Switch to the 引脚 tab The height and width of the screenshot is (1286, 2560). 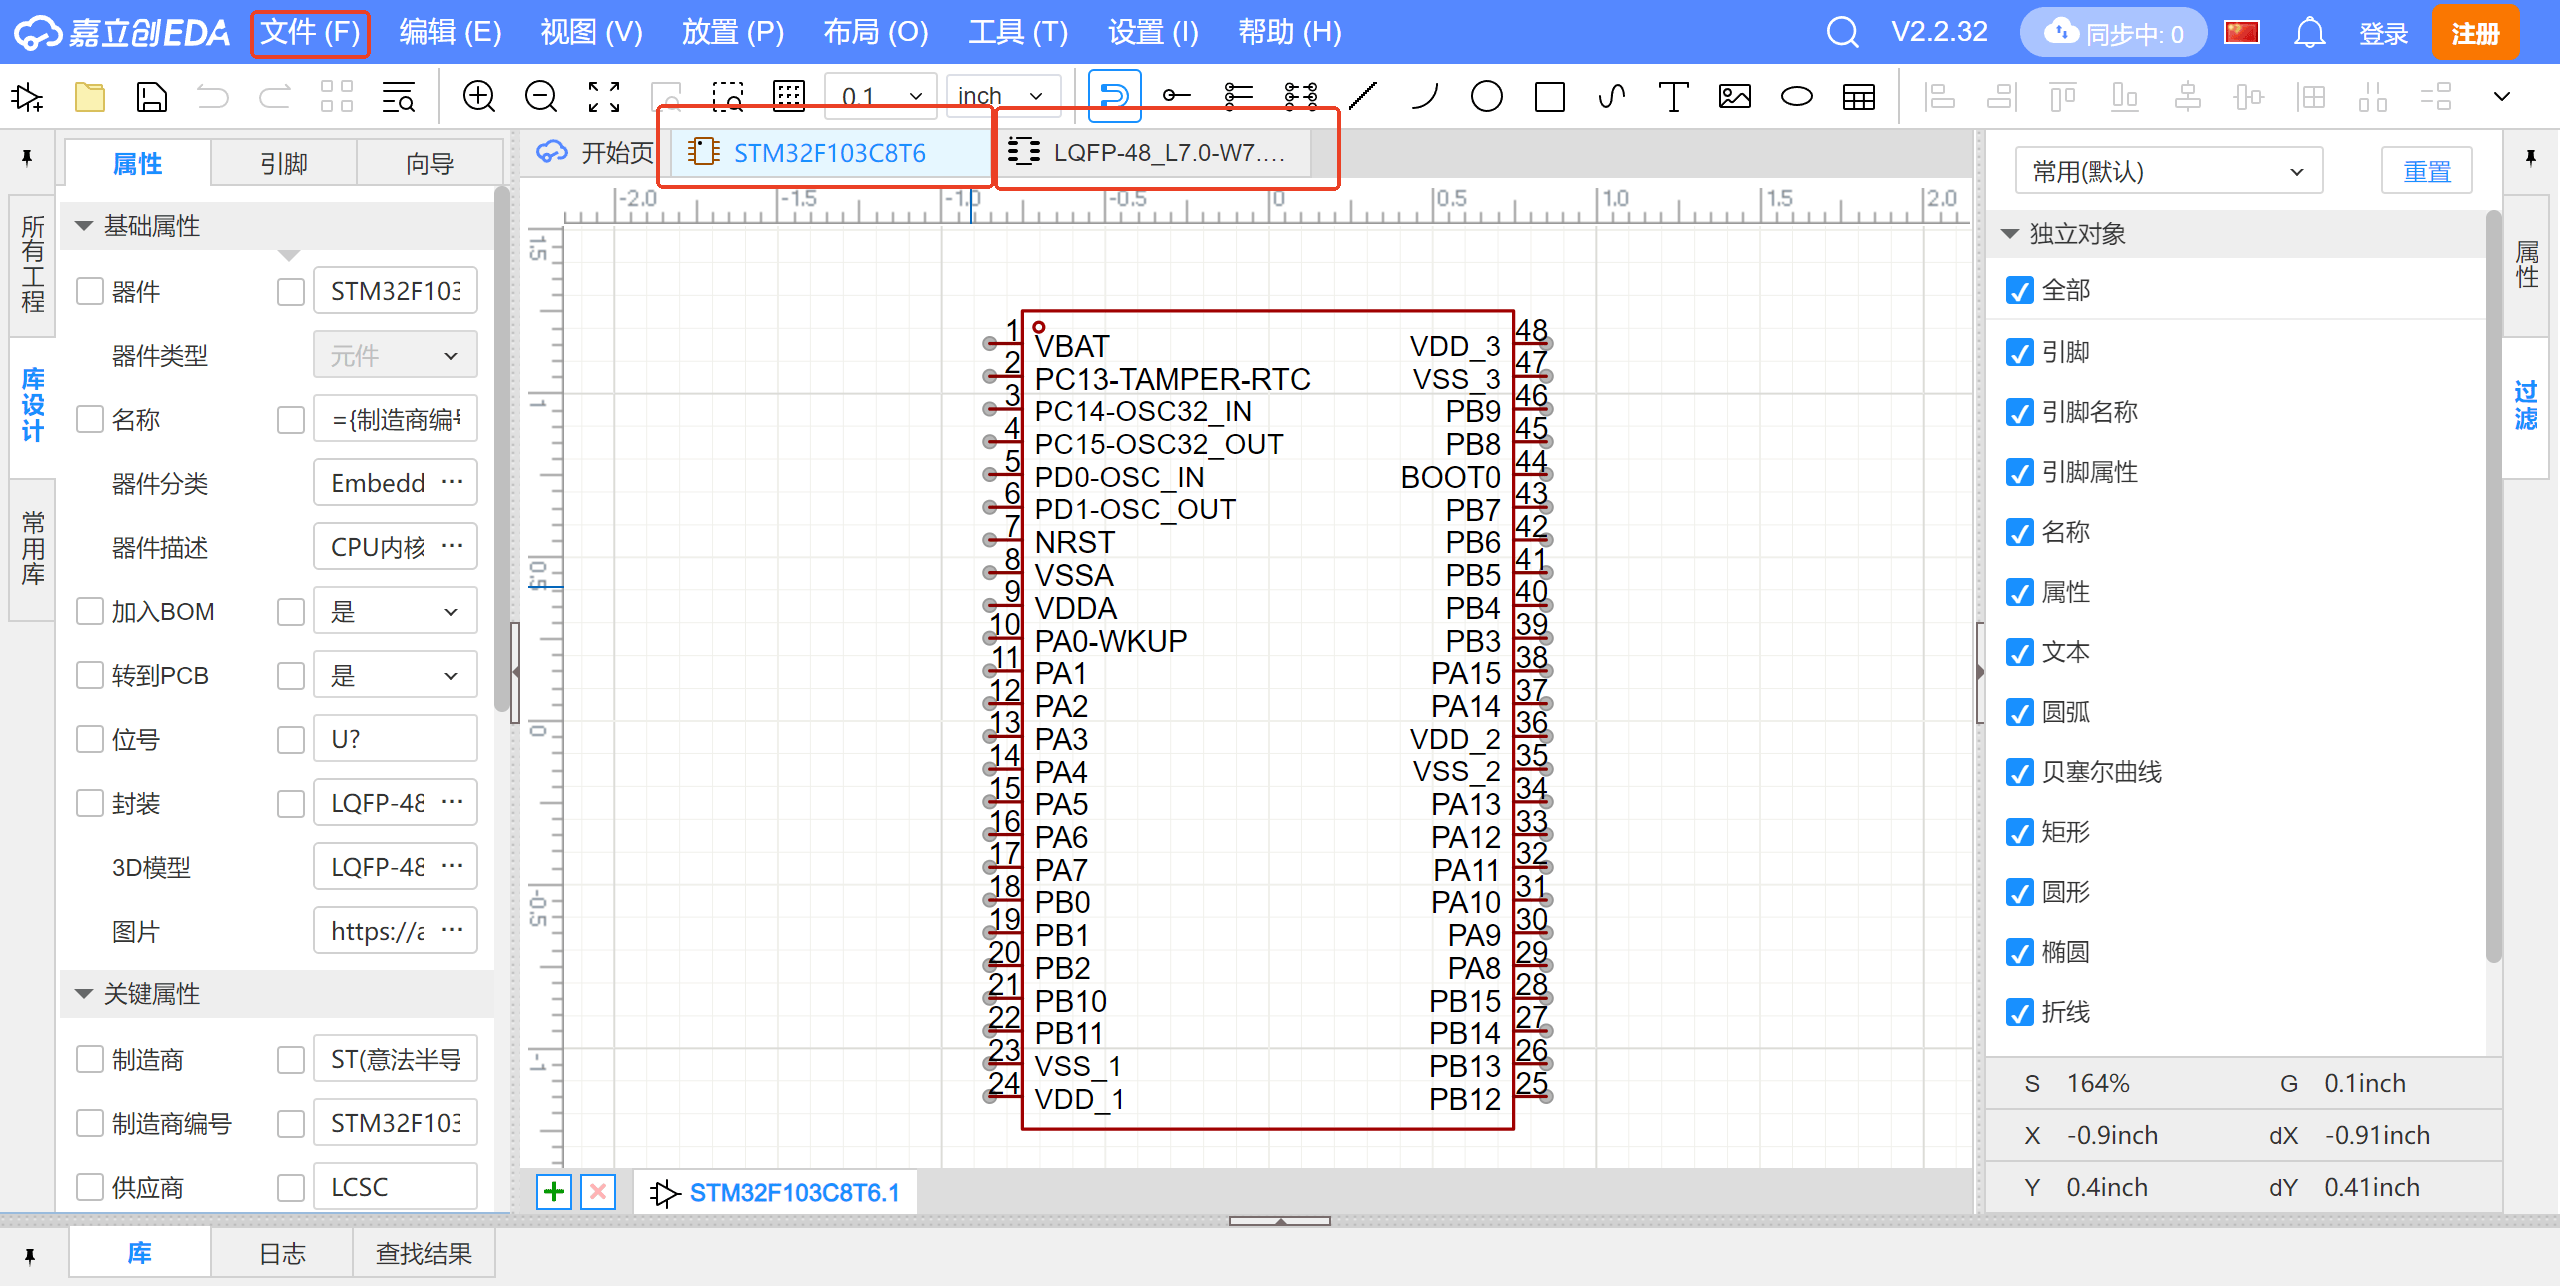284,163
